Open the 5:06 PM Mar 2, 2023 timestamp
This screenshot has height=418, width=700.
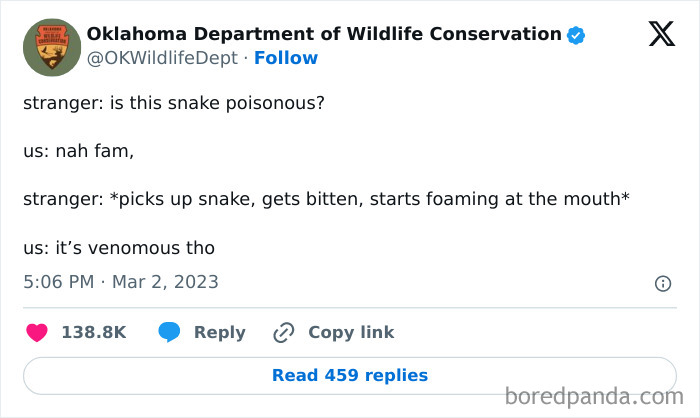(120, 282)
